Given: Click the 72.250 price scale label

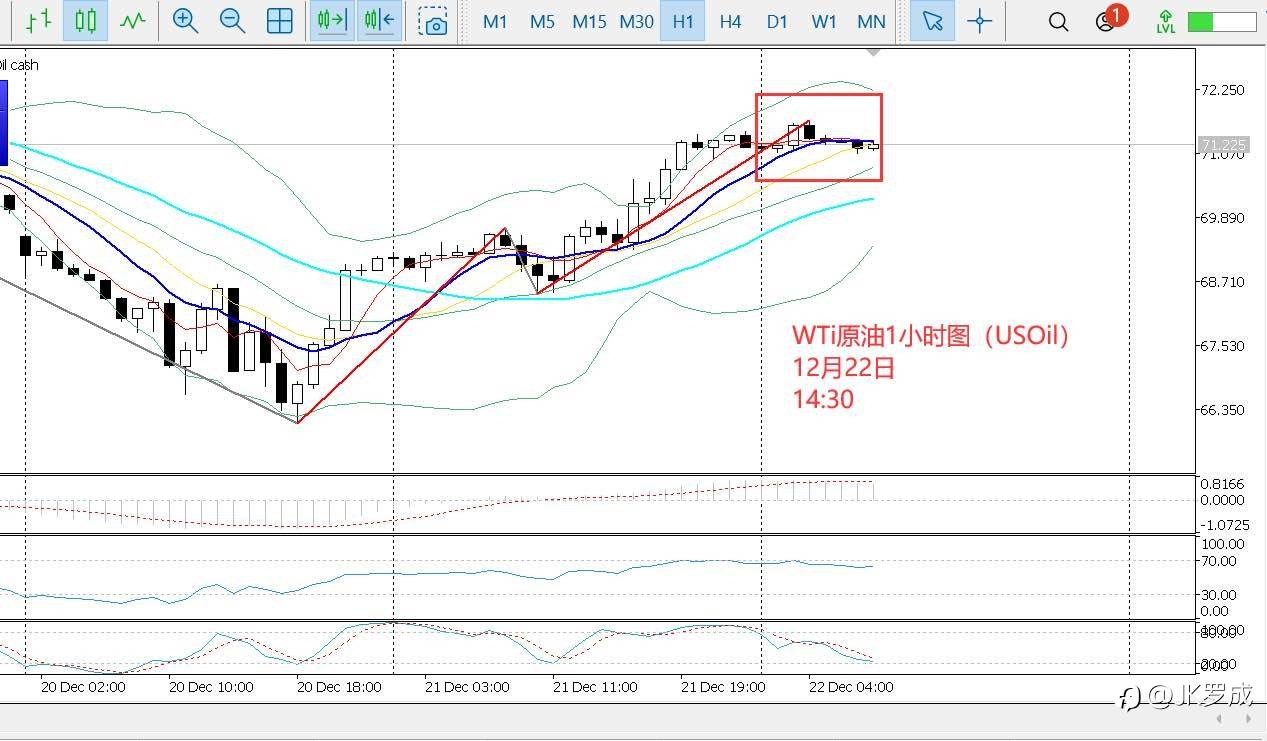Looking at the screenshot, I should pos(1222,90).
